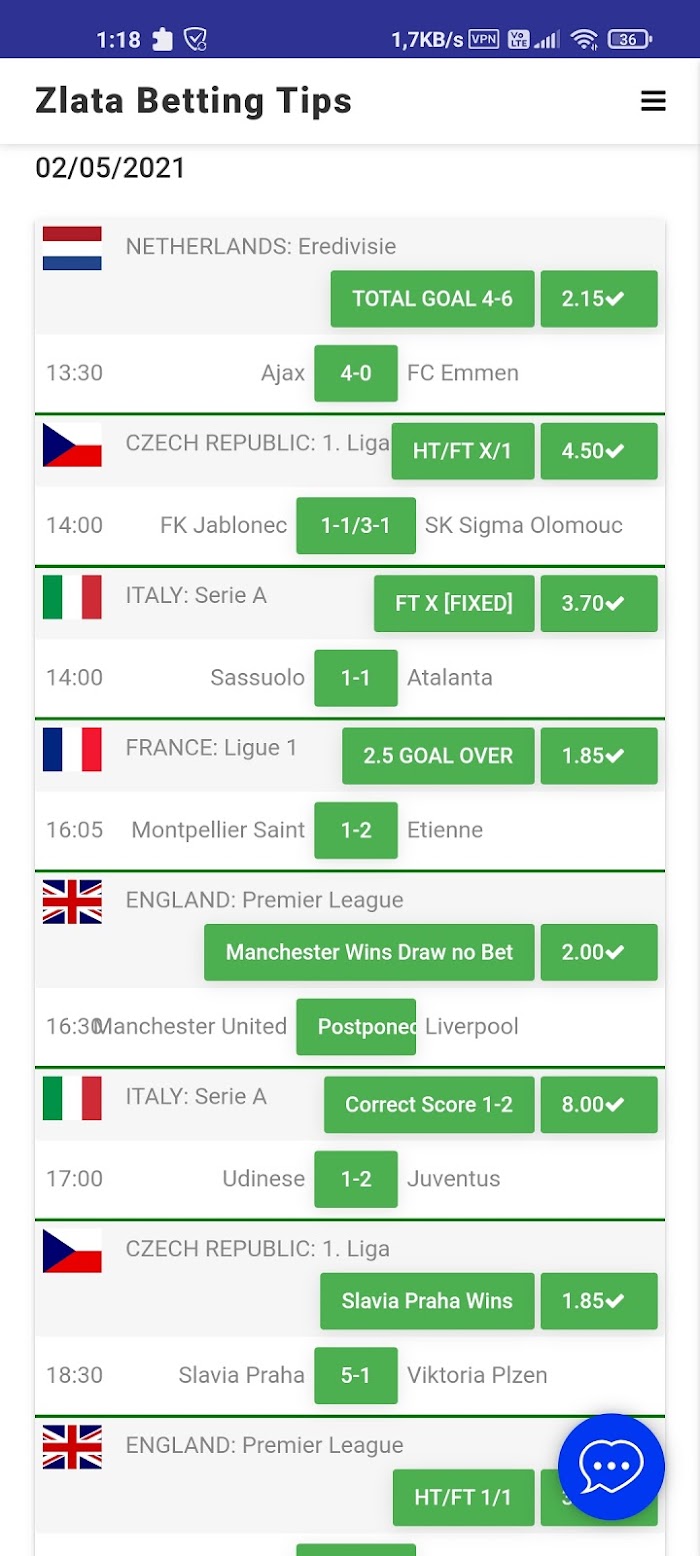Tap the Postponed status box
700x1556 pixels.
355,1026
